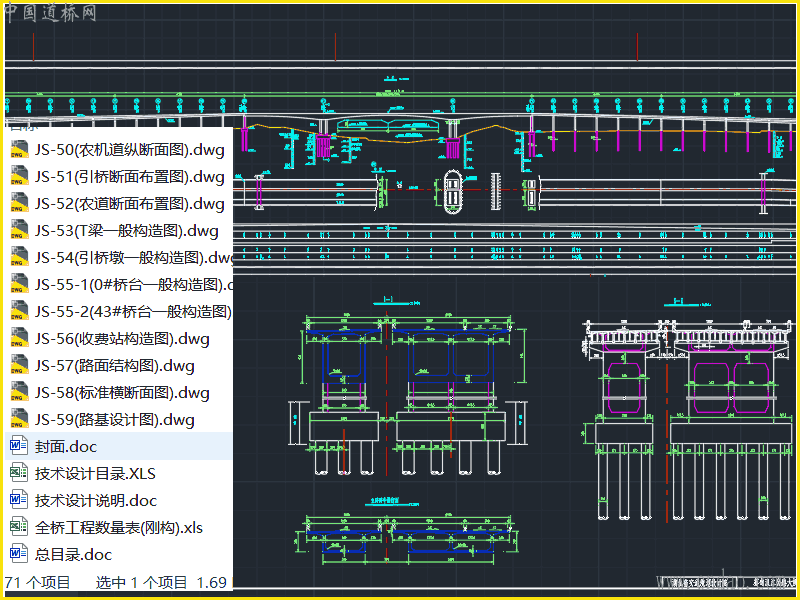Select the file name JS-54(引桥墩一般构造图)

coord(132,258)
